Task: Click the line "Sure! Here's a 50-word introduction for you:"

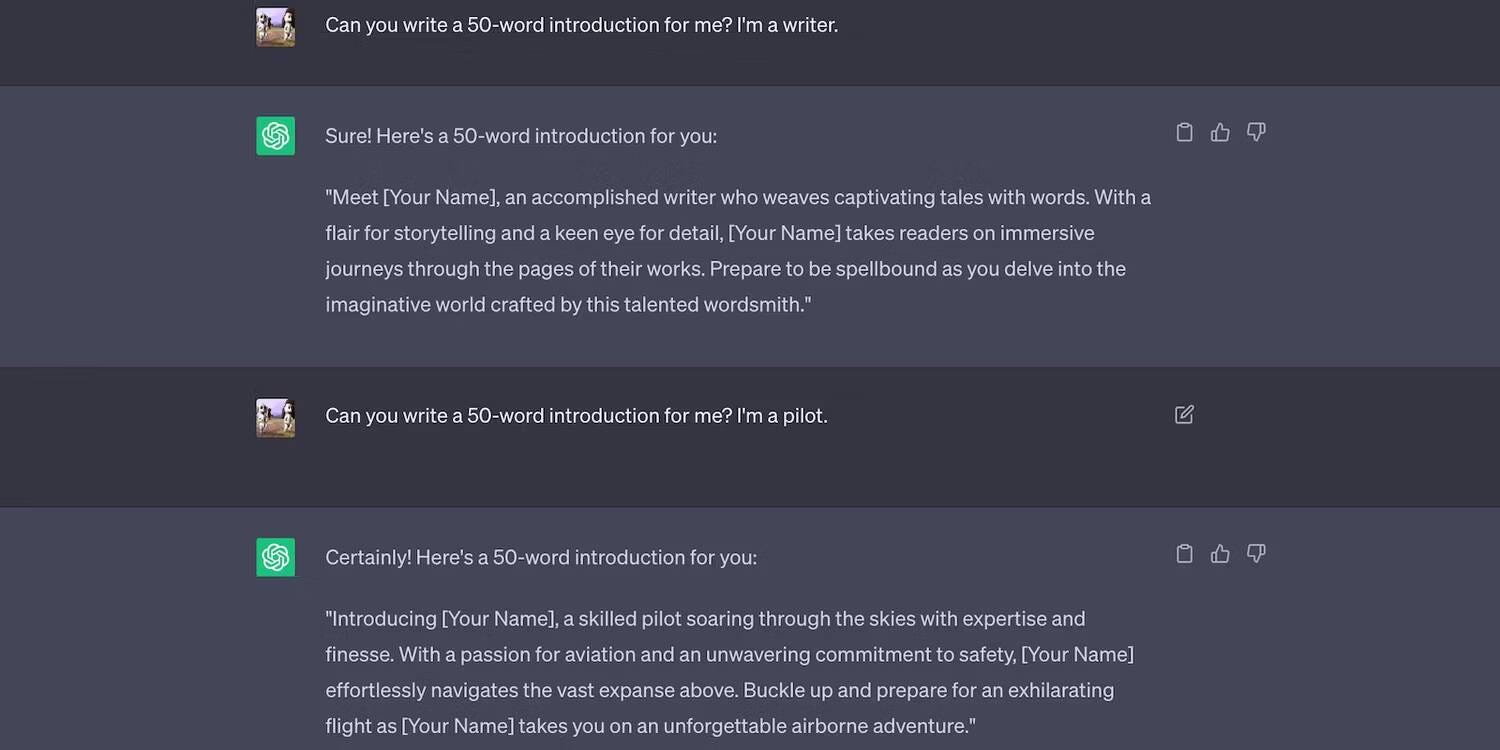Action: click(x=521, y=136)
